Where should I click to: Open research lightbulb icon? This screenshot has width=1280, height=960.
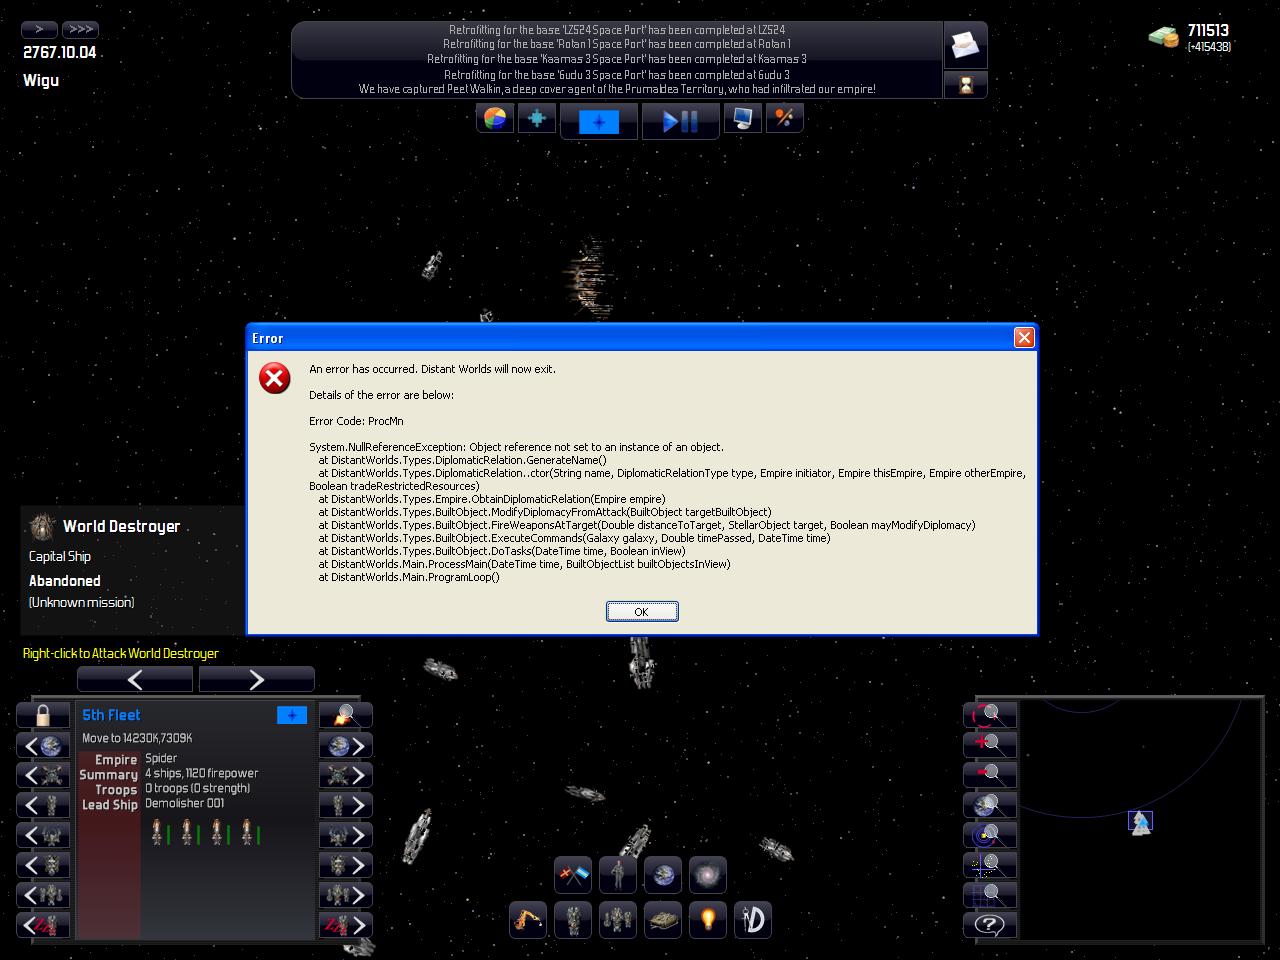pyautogui.click(x=708, y=920)
